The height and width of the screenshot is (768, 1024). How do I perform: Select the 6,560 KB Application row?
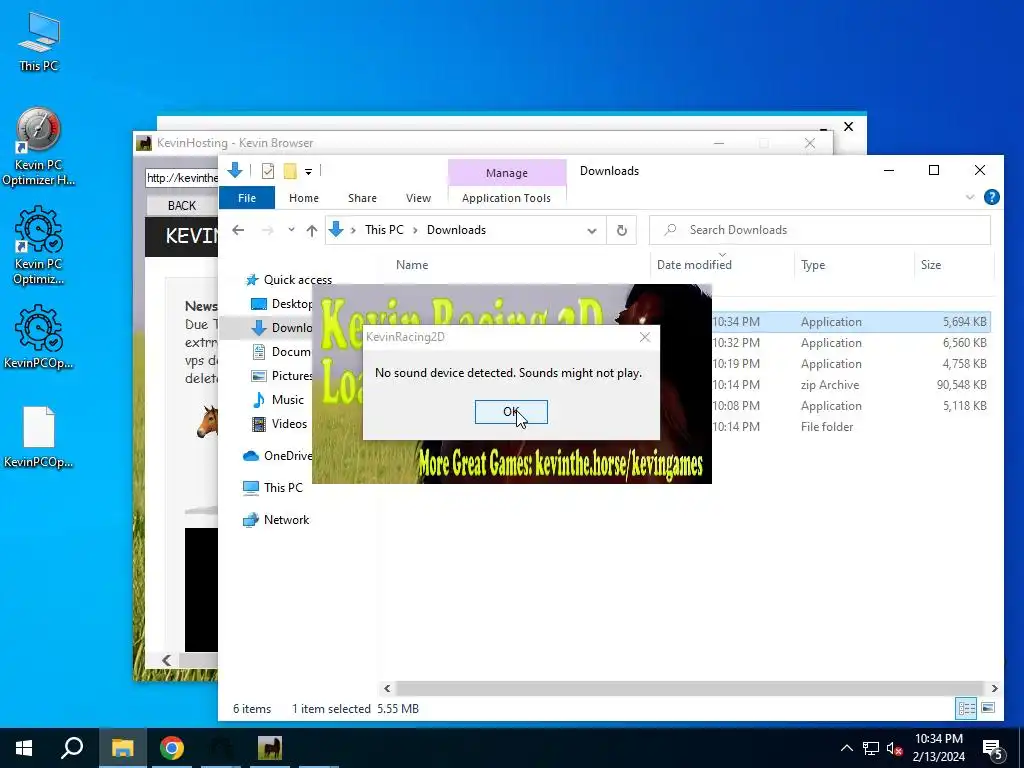[x=851, y=343]
